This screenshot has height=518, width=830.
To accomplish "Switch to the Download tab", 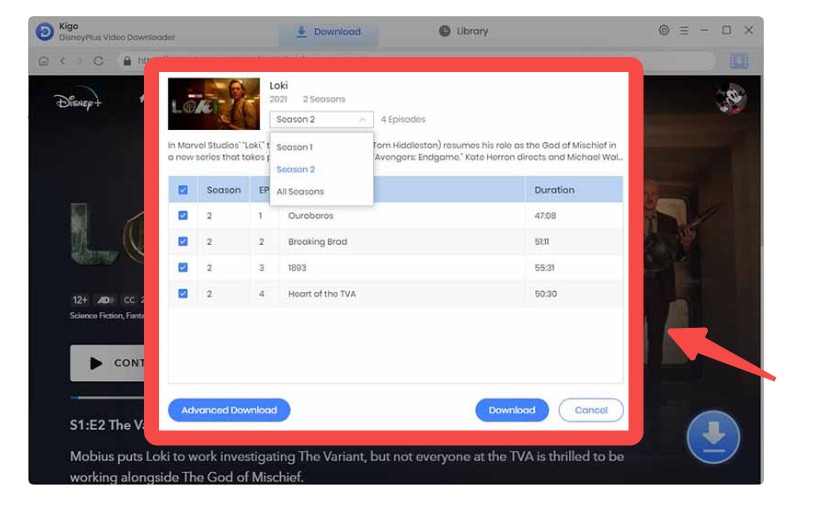I will pyautogui.click(x=328, y=32).
